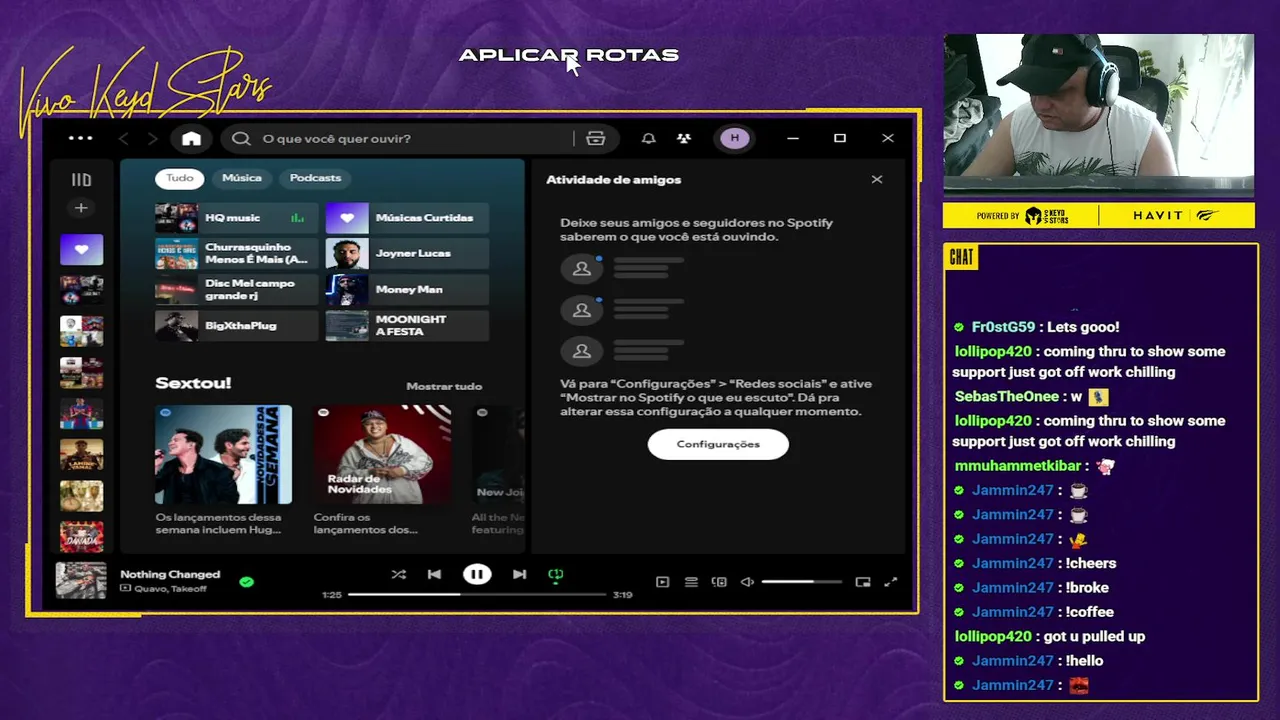This screenshot has width=1280, height=720.
Task: Skip to previous track
Action: tap(434, 574)
